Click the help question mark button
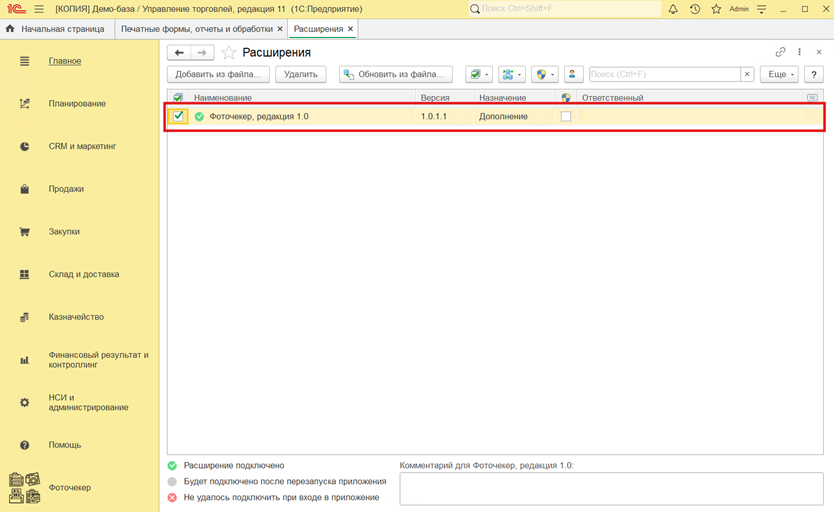Screen dimensions: 834x512 [x=813, y=74]
